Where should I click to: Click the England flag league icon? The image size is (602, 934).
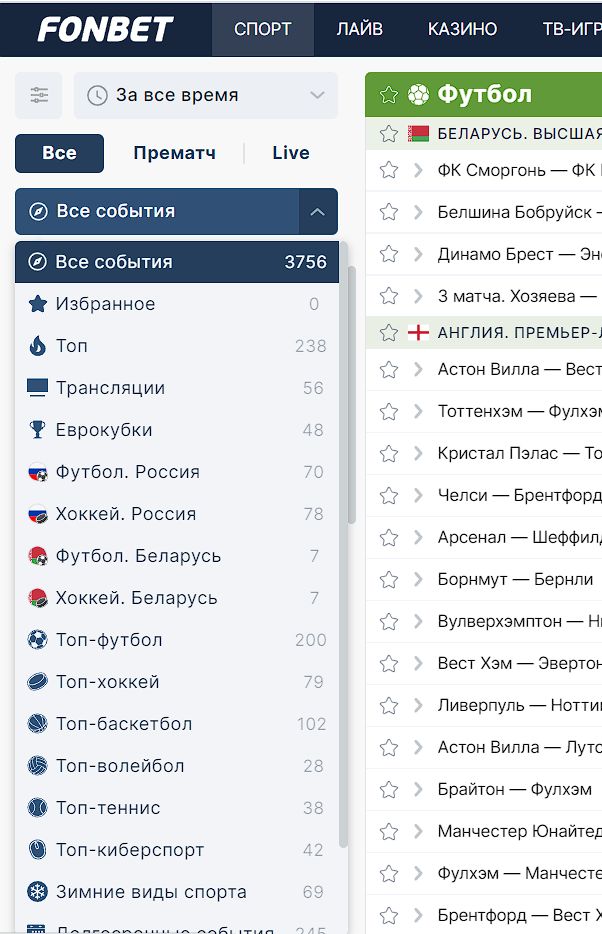tap(418, 332)
